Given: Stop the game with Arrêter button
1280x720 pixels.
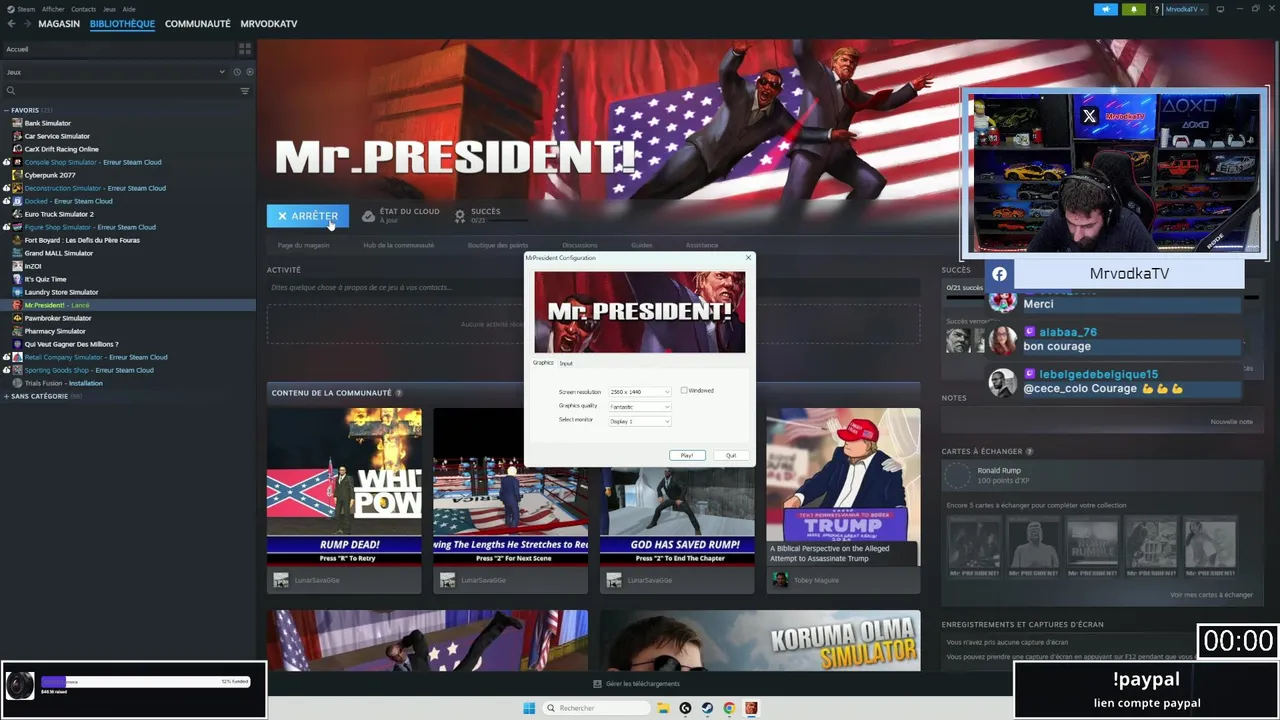Looking at the screenshot, I should (308, 216).
